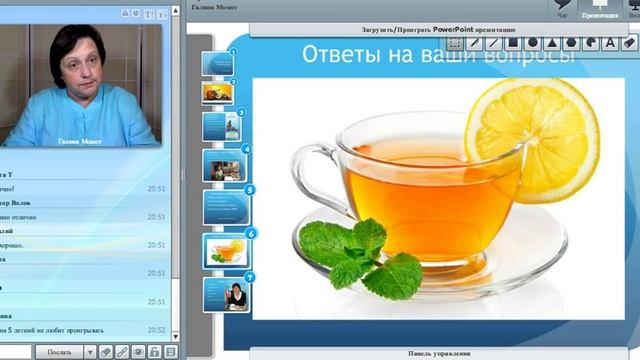Open the Chat speech bubble tab
The height and width of the screenshot is (360, 640).
[x=562, y=8]
